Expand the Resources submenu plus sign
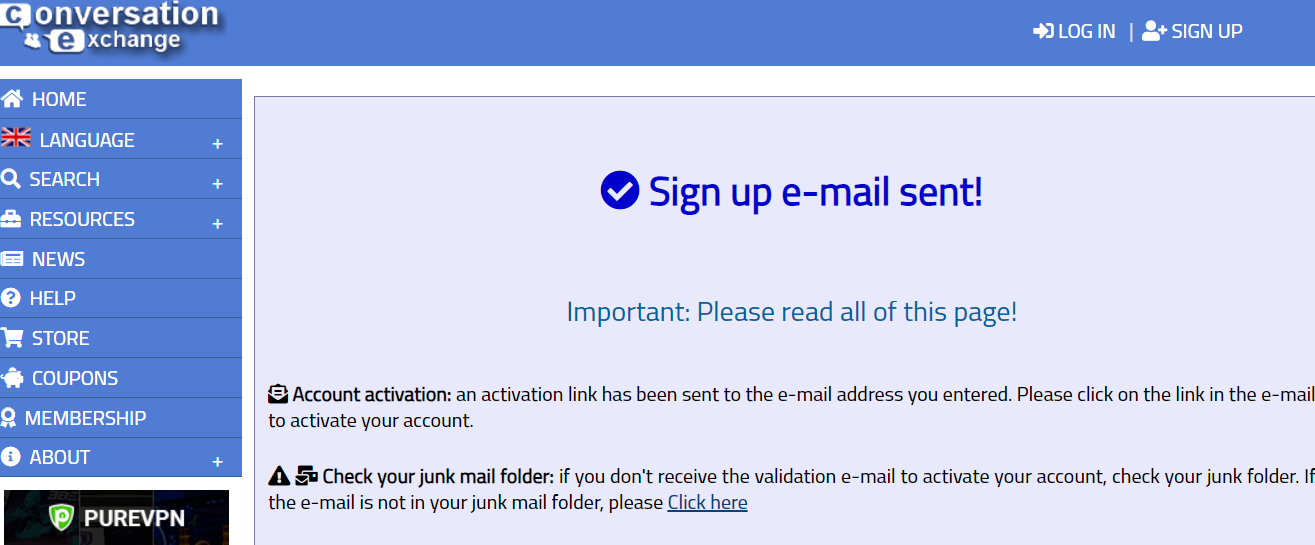 217,224
